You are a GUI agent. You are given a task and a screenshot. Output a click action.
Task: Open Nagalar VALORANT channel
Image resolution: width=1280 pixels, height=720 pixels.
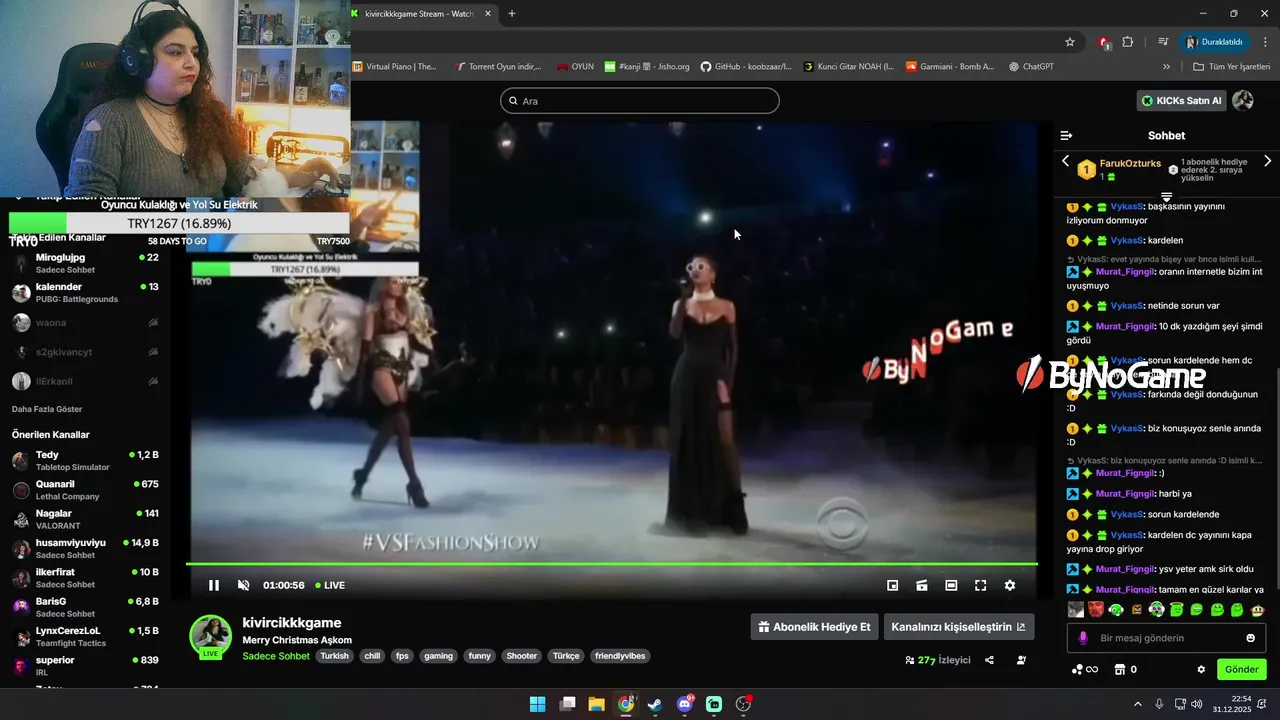click(85, 519)
